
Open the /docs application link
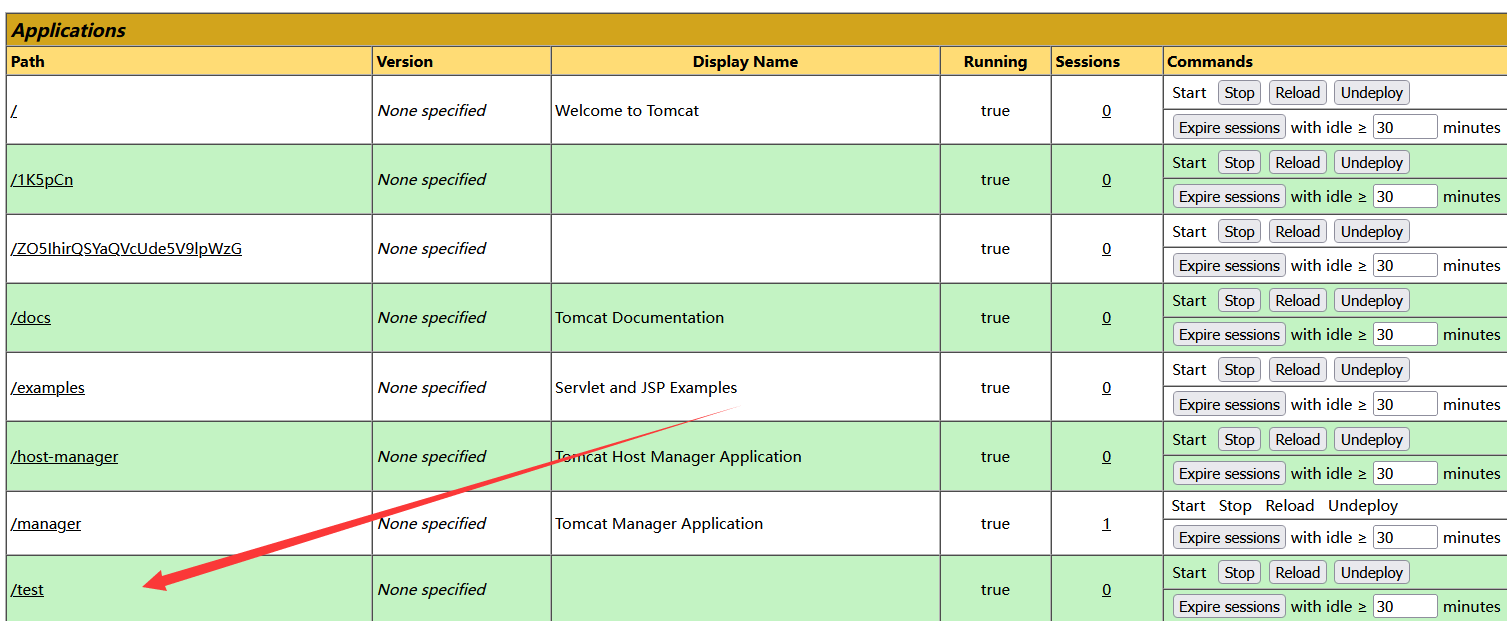pos(31,318)
